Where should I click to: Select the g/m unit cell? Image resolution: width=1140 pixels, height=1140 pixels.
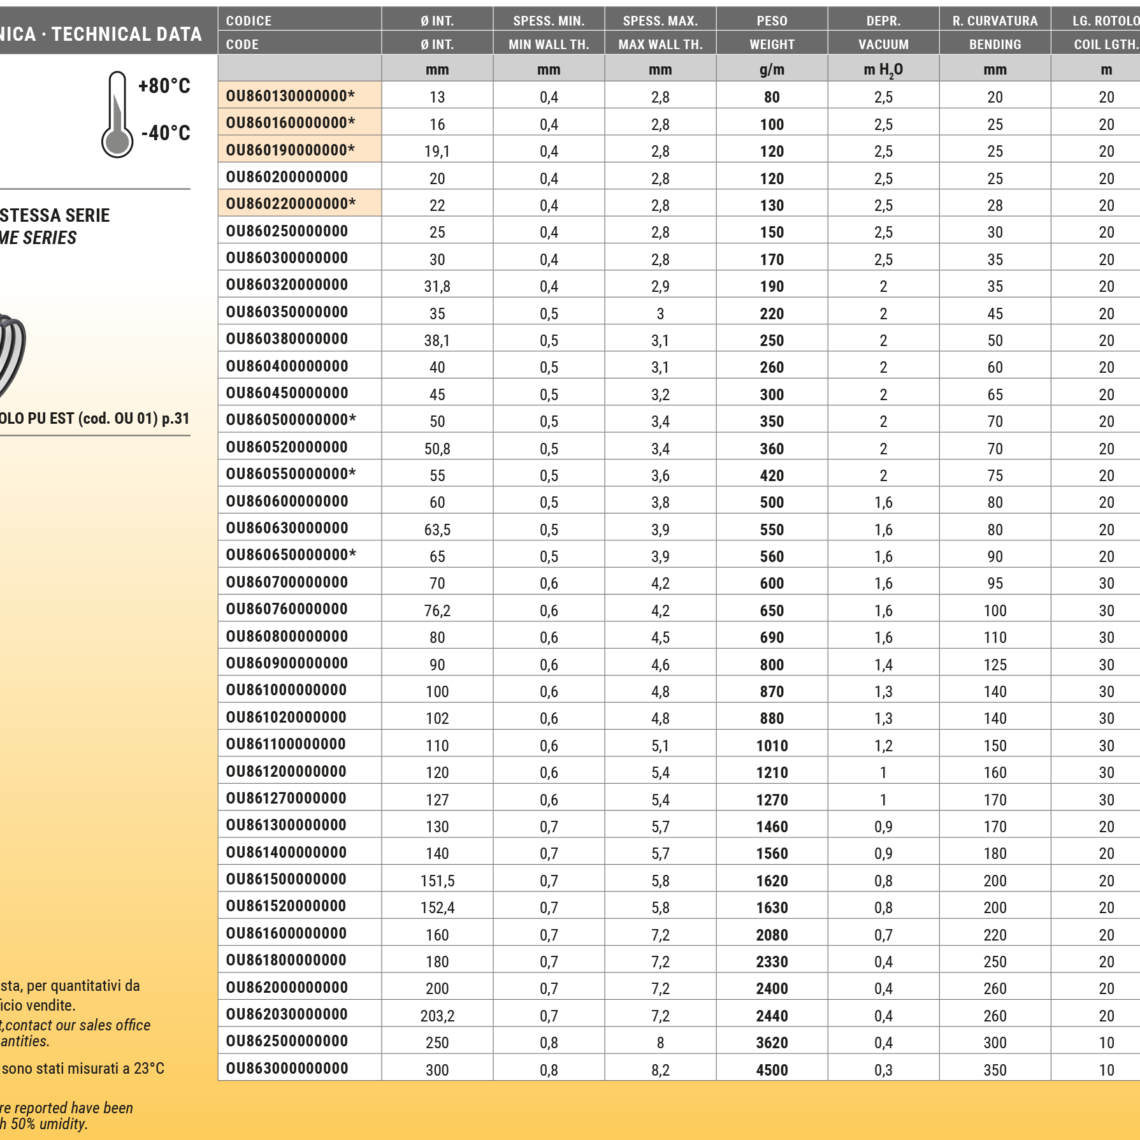(x=771, y=70)
